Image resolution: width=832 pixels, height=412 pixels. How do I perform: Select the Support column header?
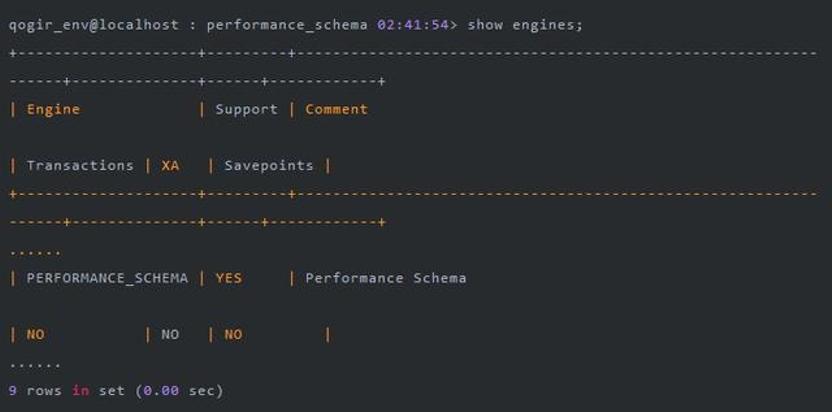(246, 109)
